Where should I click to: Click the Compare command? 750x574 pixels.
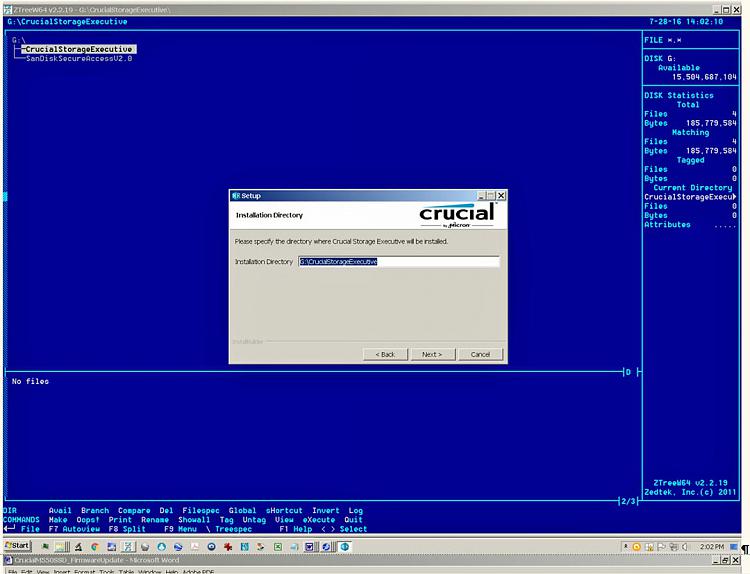point(134,510)
